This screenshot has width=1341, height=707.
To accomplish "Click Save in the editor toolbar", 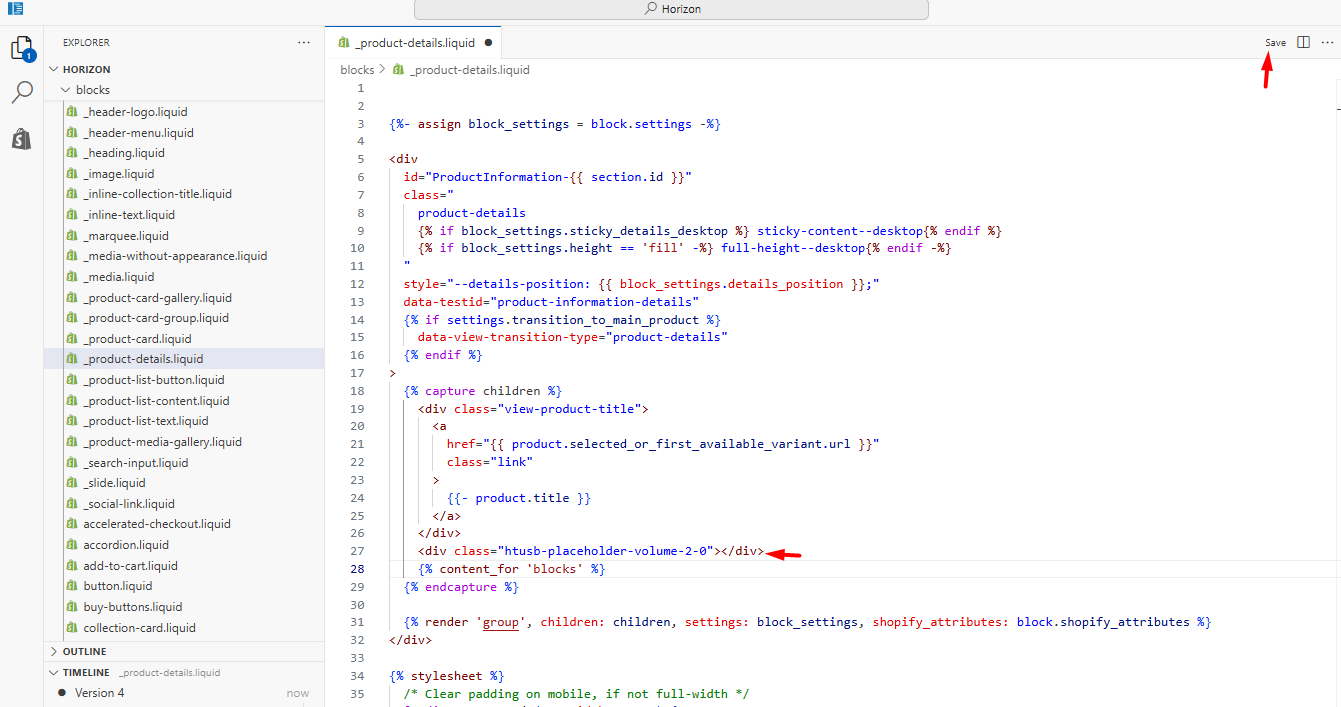I will point(1275,43).
